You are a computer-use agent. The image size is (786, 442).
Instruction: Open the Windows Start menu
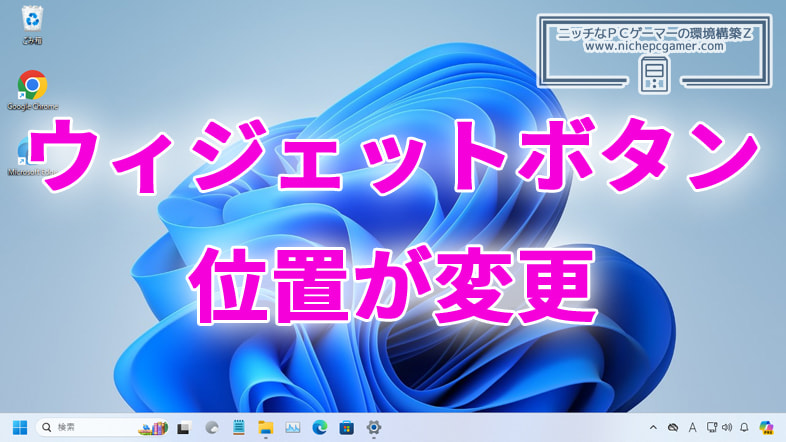click(20, 427)
